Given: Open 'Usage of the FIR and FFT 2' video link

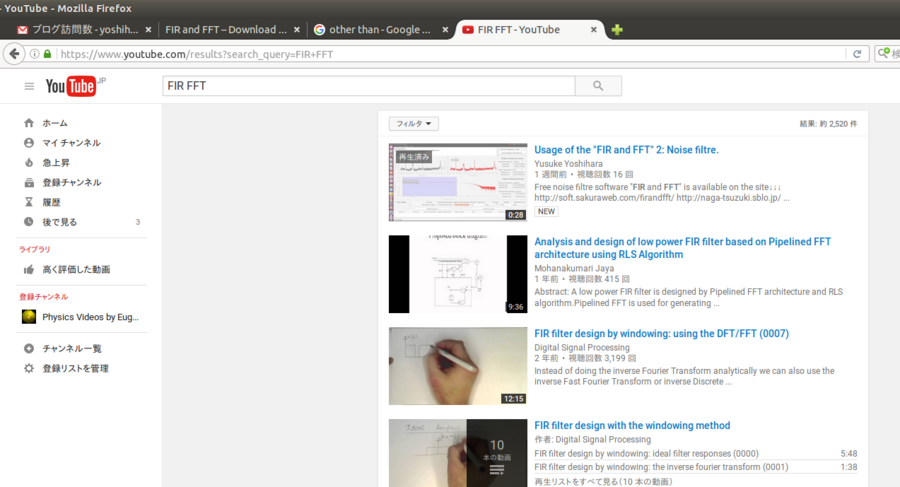Looking at the screenshot, I should click(x=626, y=150).
